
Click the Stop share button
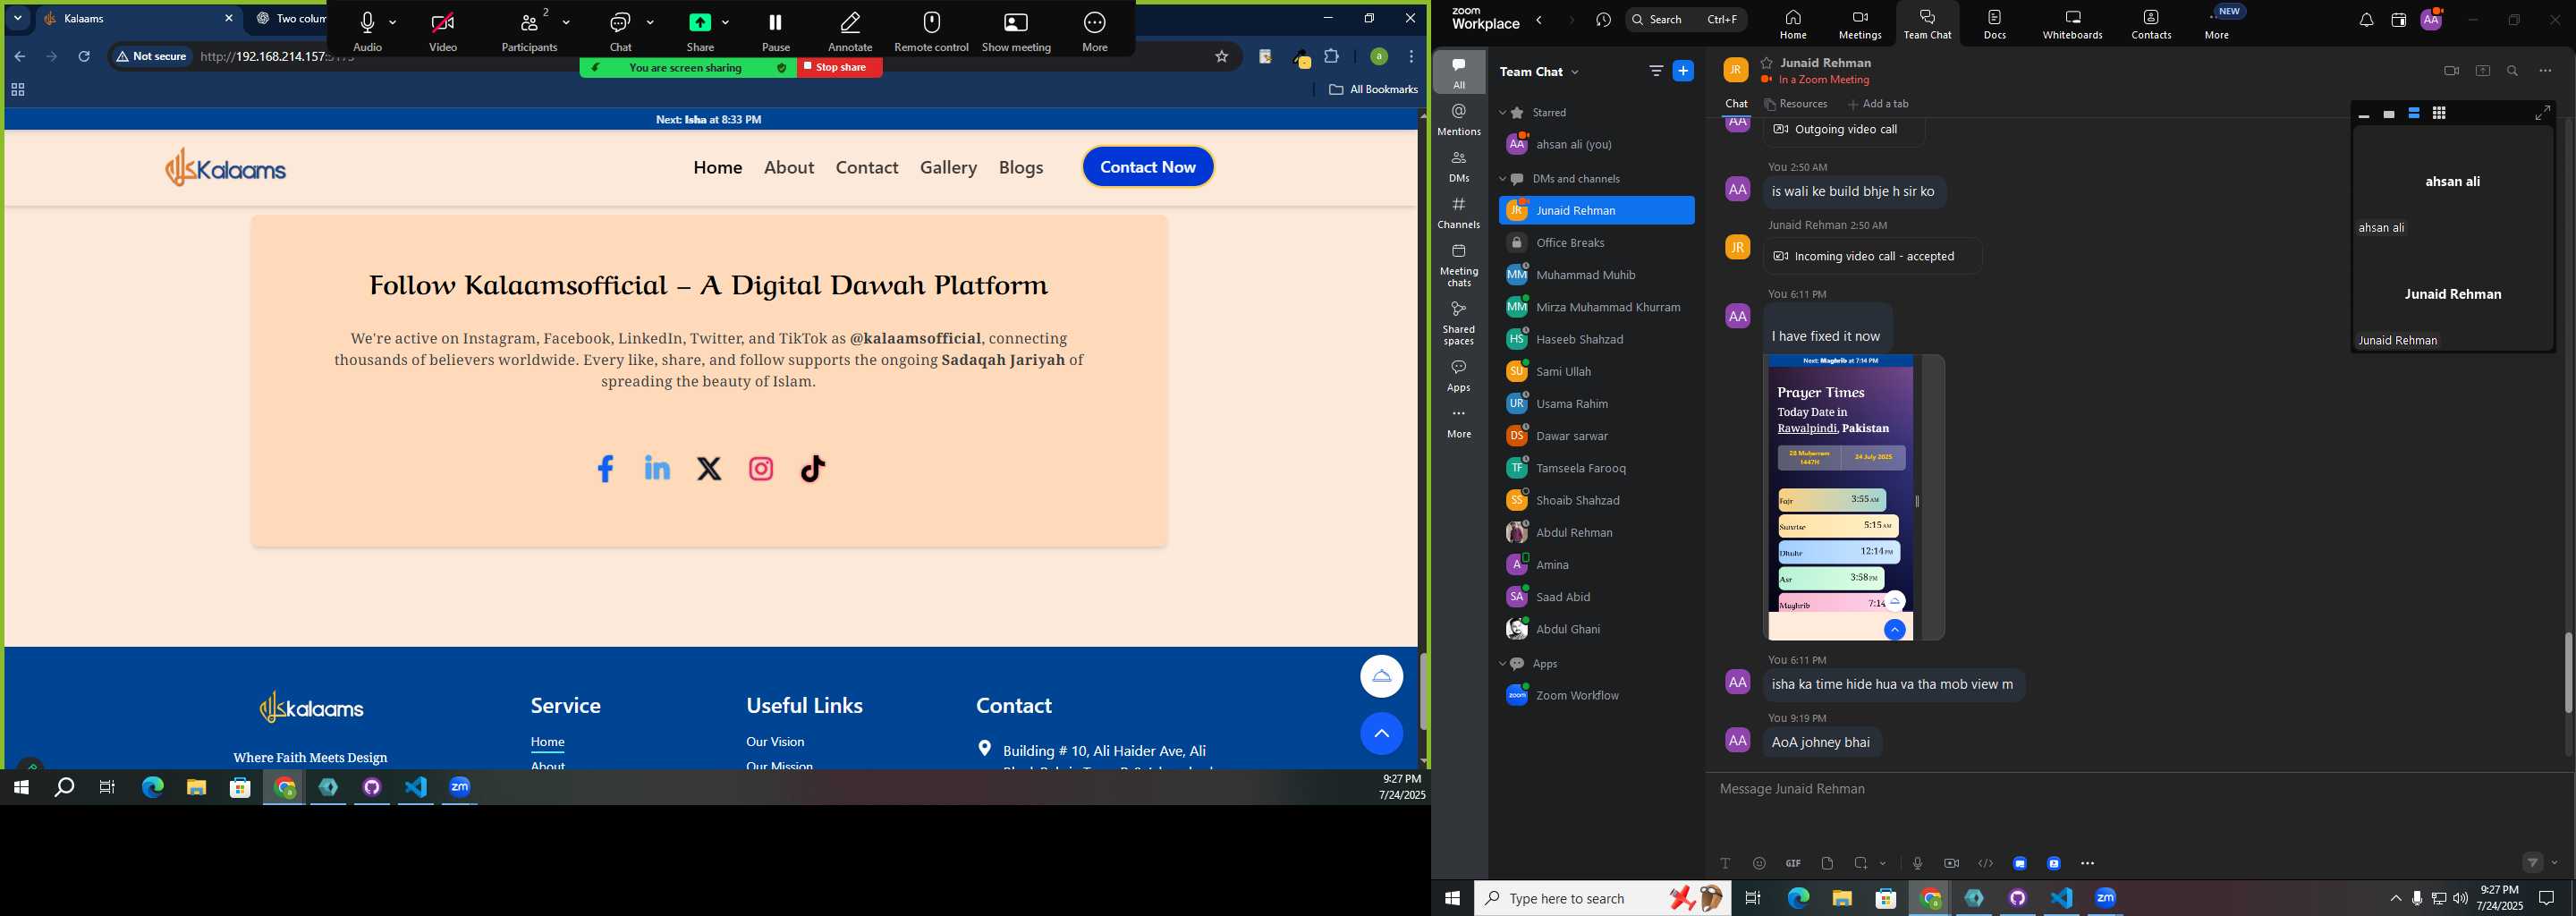pos(839,67)
